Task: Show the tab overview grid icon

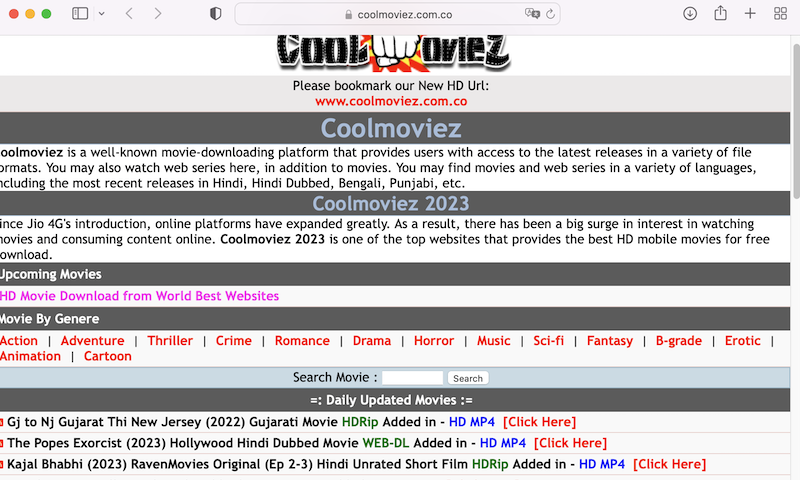Action: pyautogui.click(x=780, y=14)
